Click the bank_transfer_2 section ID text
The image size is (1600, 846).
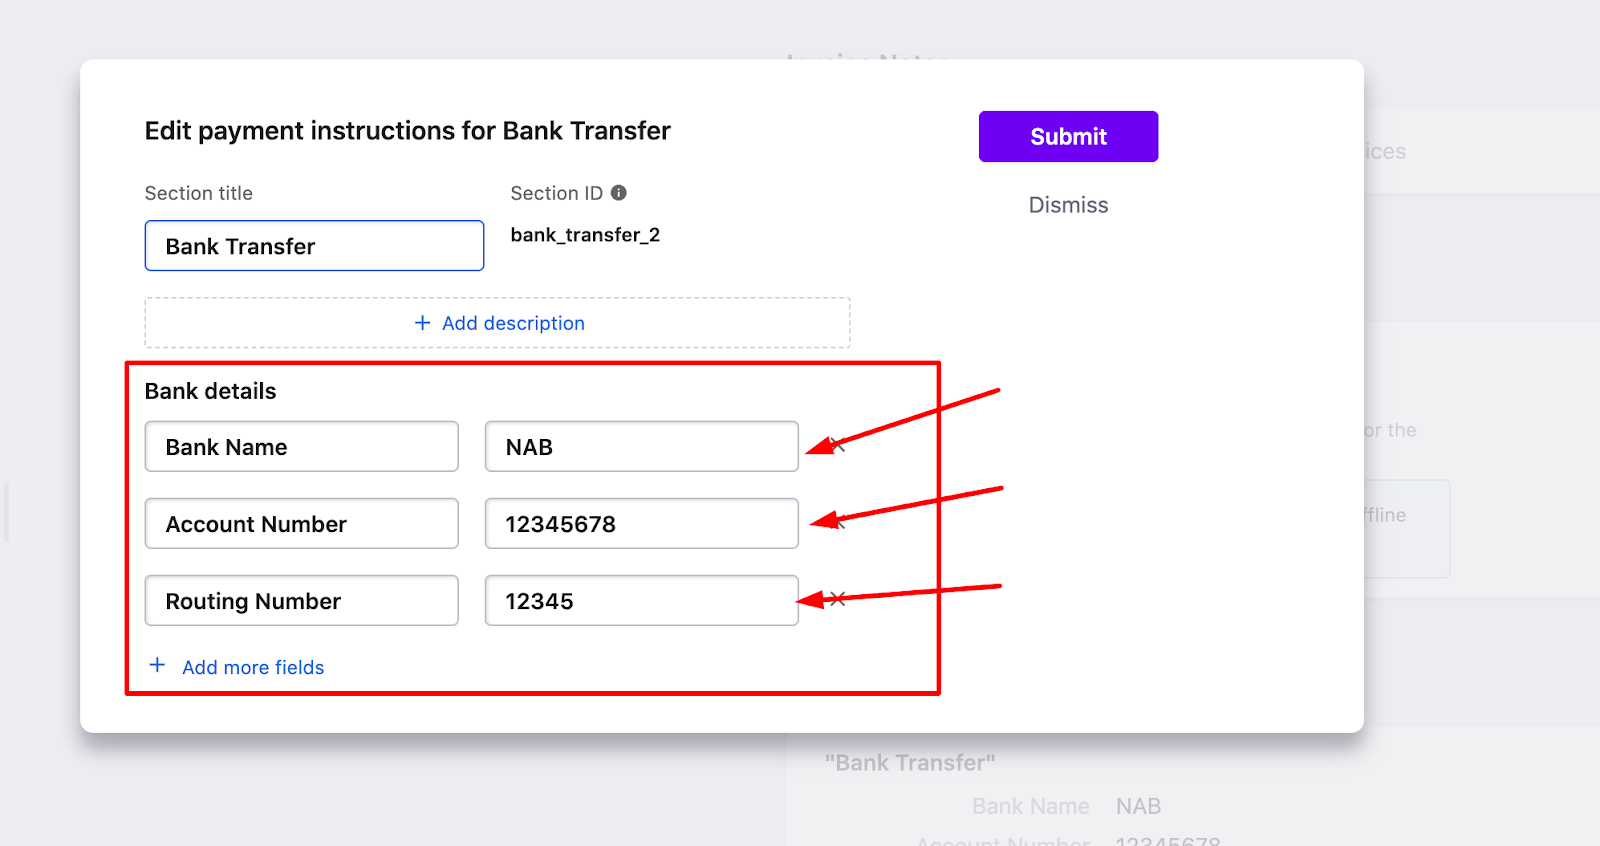[585, 235]
